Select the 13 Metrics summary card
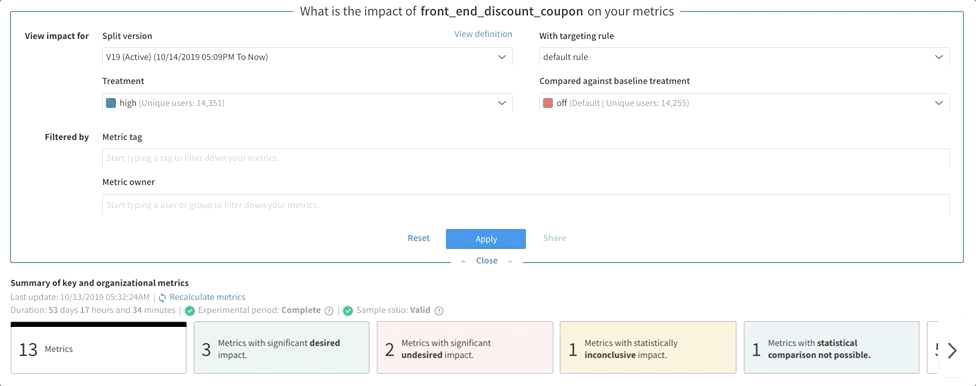Image resolution: width=976 pixels, height=386 pixels. pos(98,348)
